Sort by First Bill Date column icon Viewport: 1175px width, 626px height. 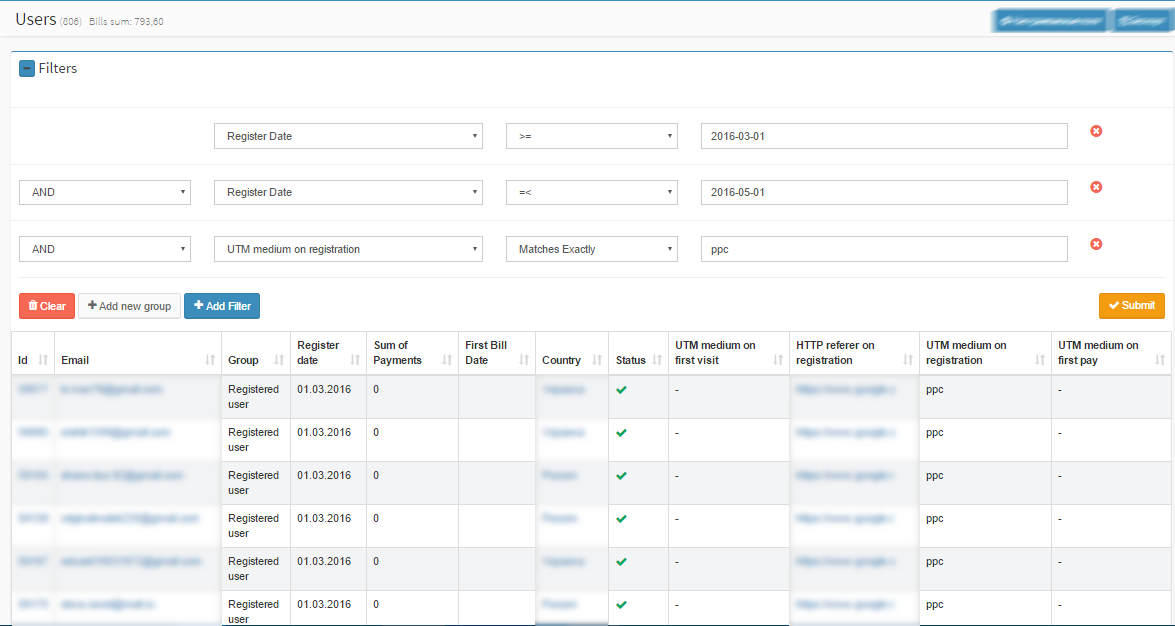coord(524,361)
